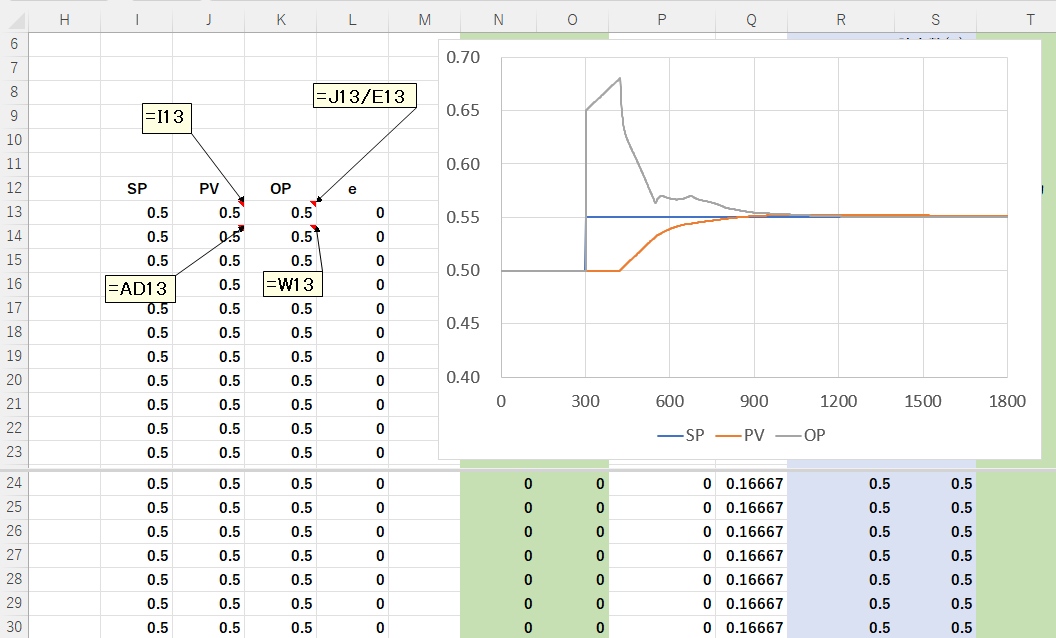Click row header 24
The image size is (1056, 638).
[14, 484]
